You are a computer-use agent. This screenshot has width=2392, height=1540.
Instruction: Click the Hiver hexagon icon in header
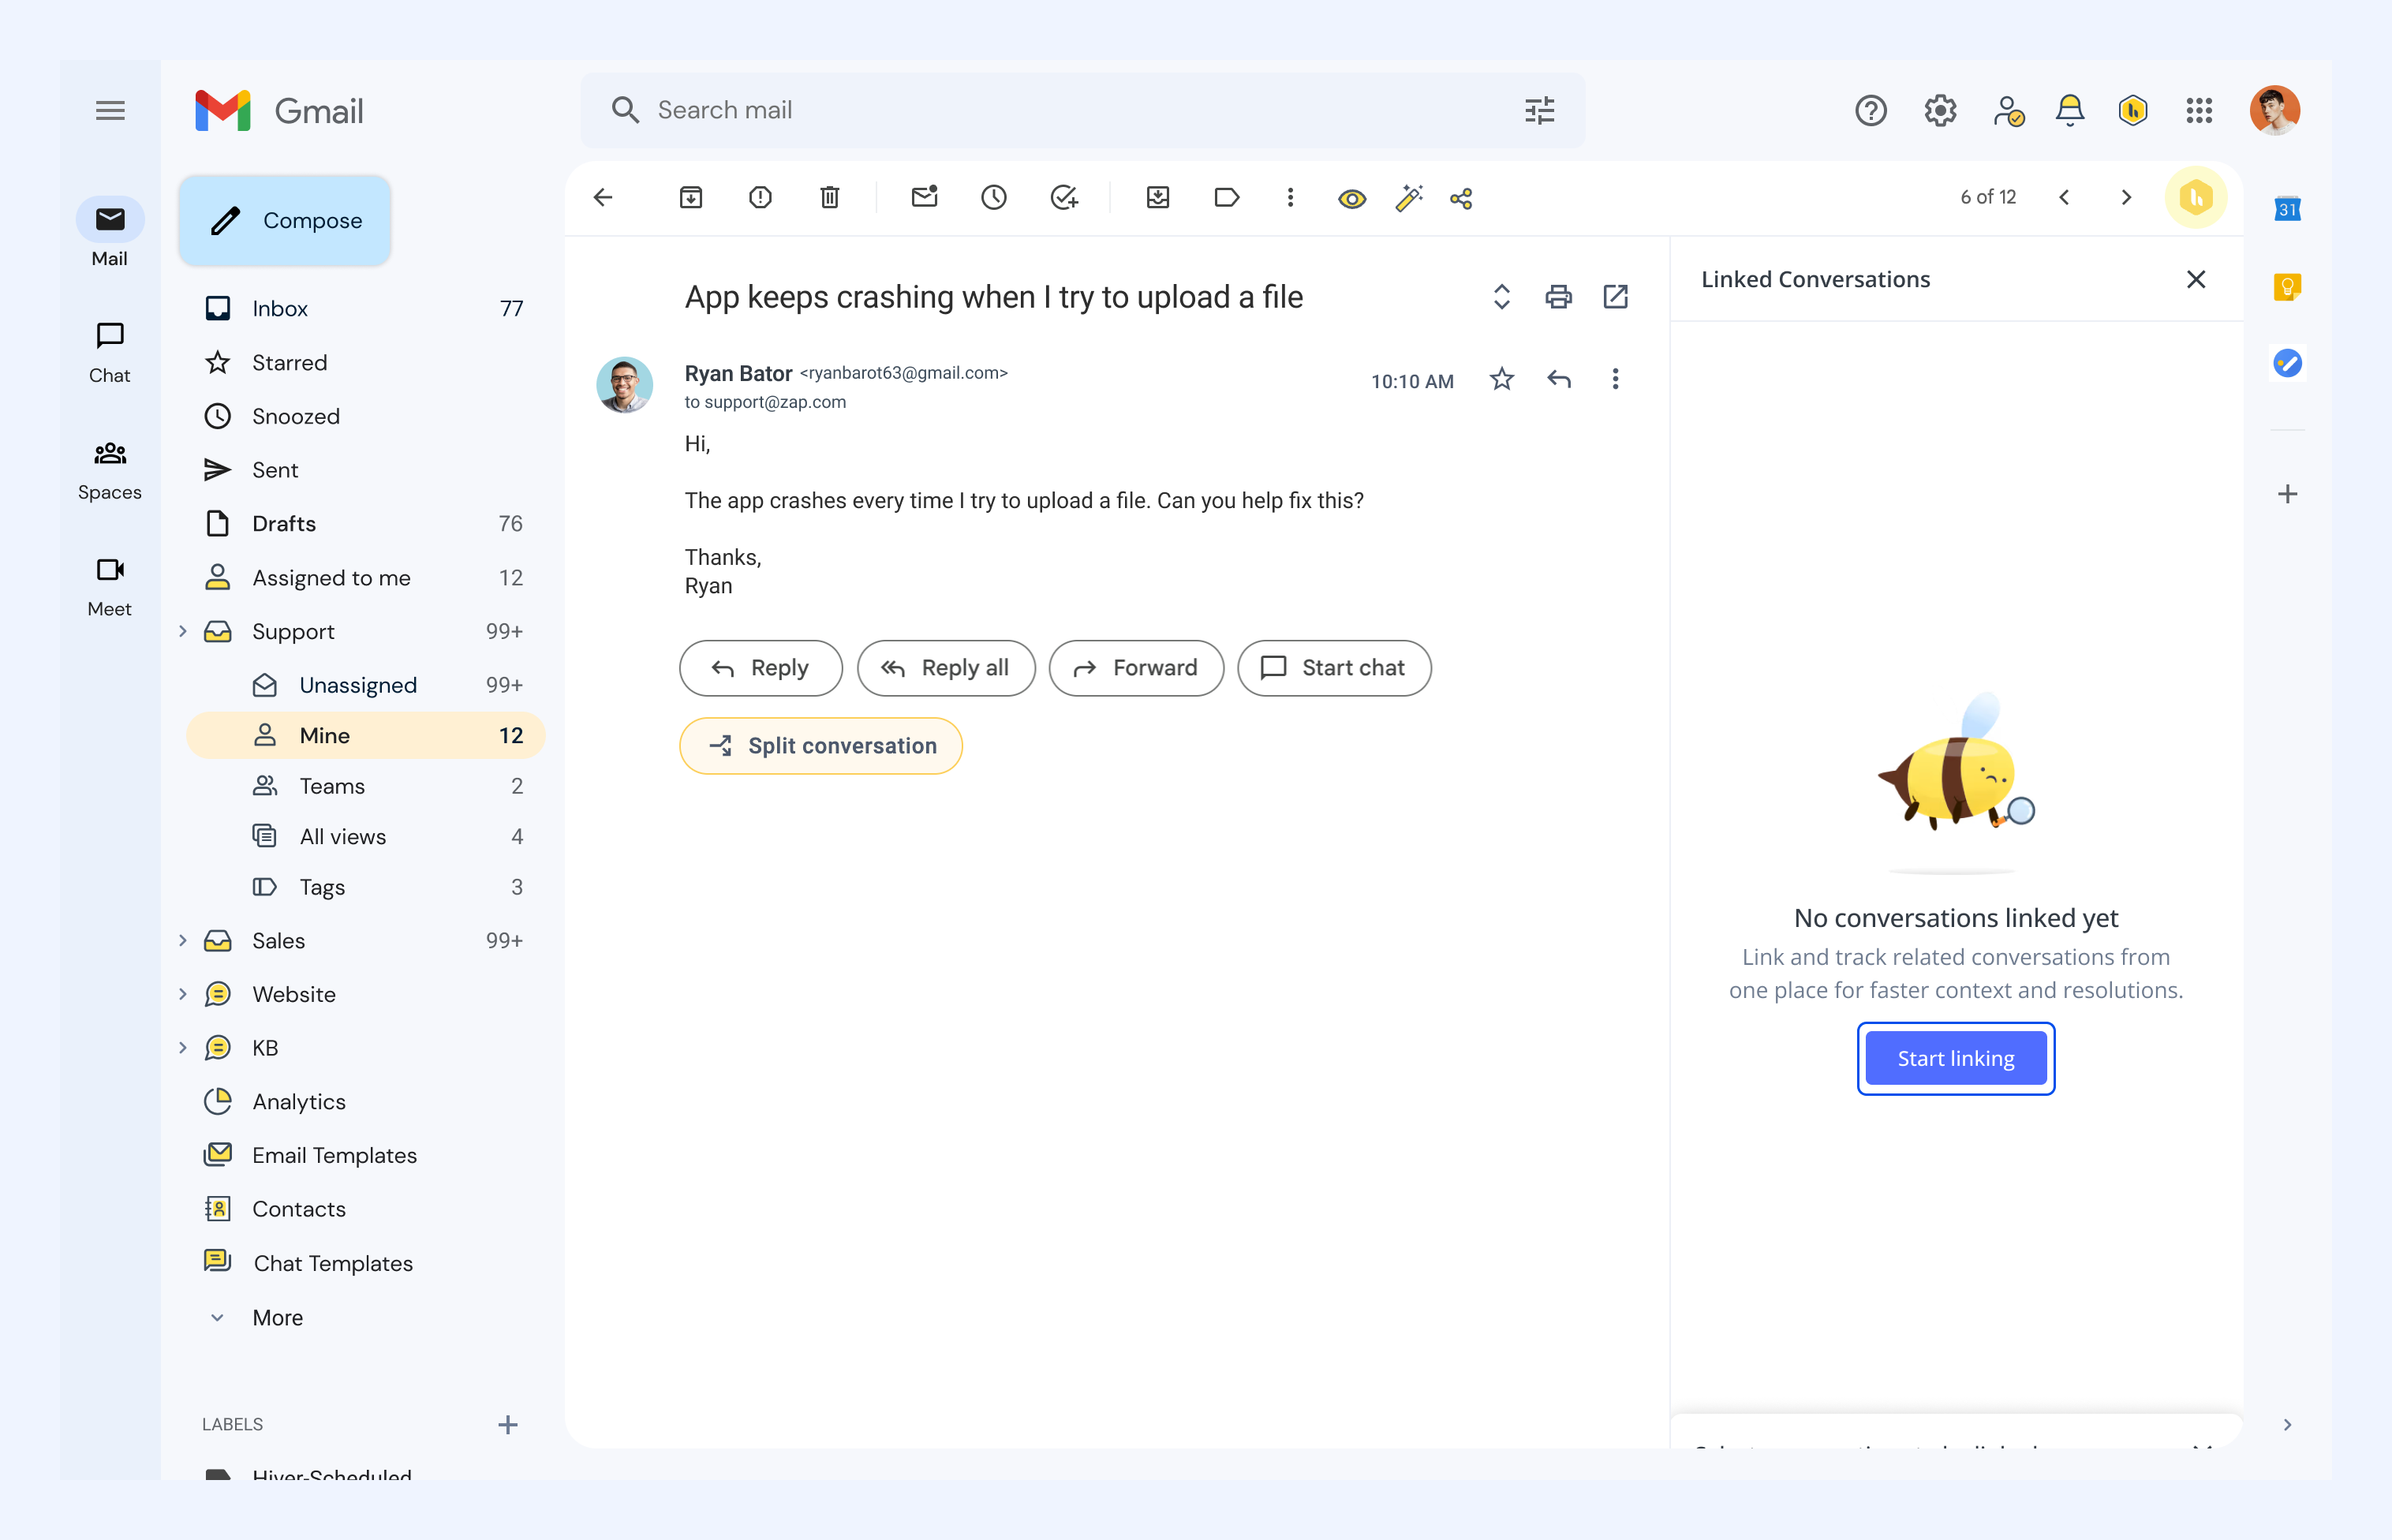click(x=2133, y=110)
